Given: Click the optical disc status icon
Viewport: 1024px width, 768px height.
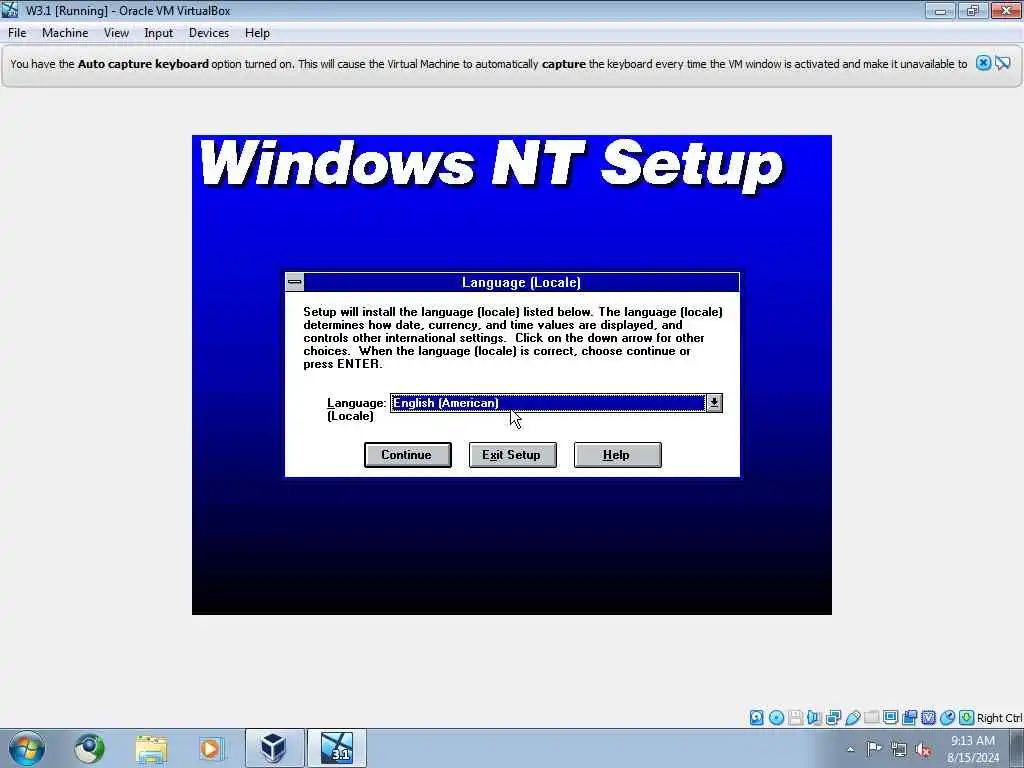Looking at the screenshot, I should tap(776, 718).
